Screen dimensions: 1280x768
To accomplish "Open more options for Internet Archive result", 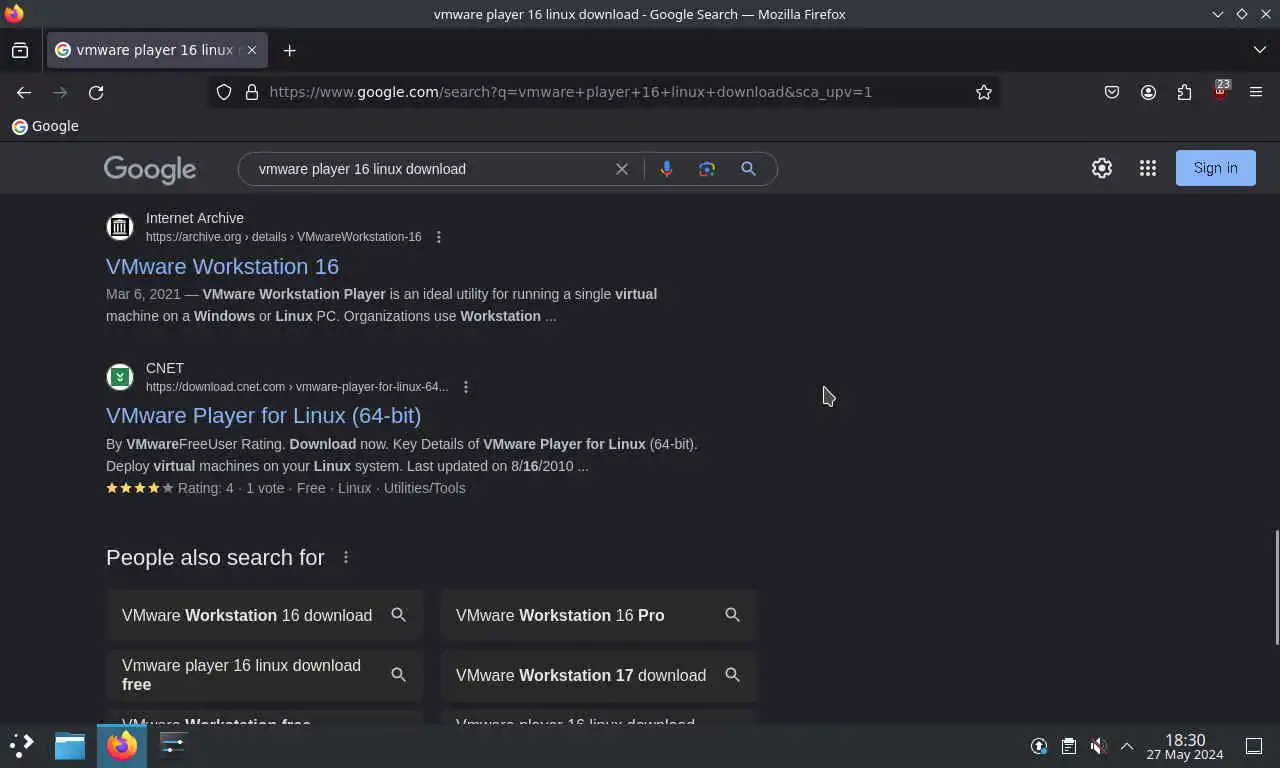I will tap(438, 237).
